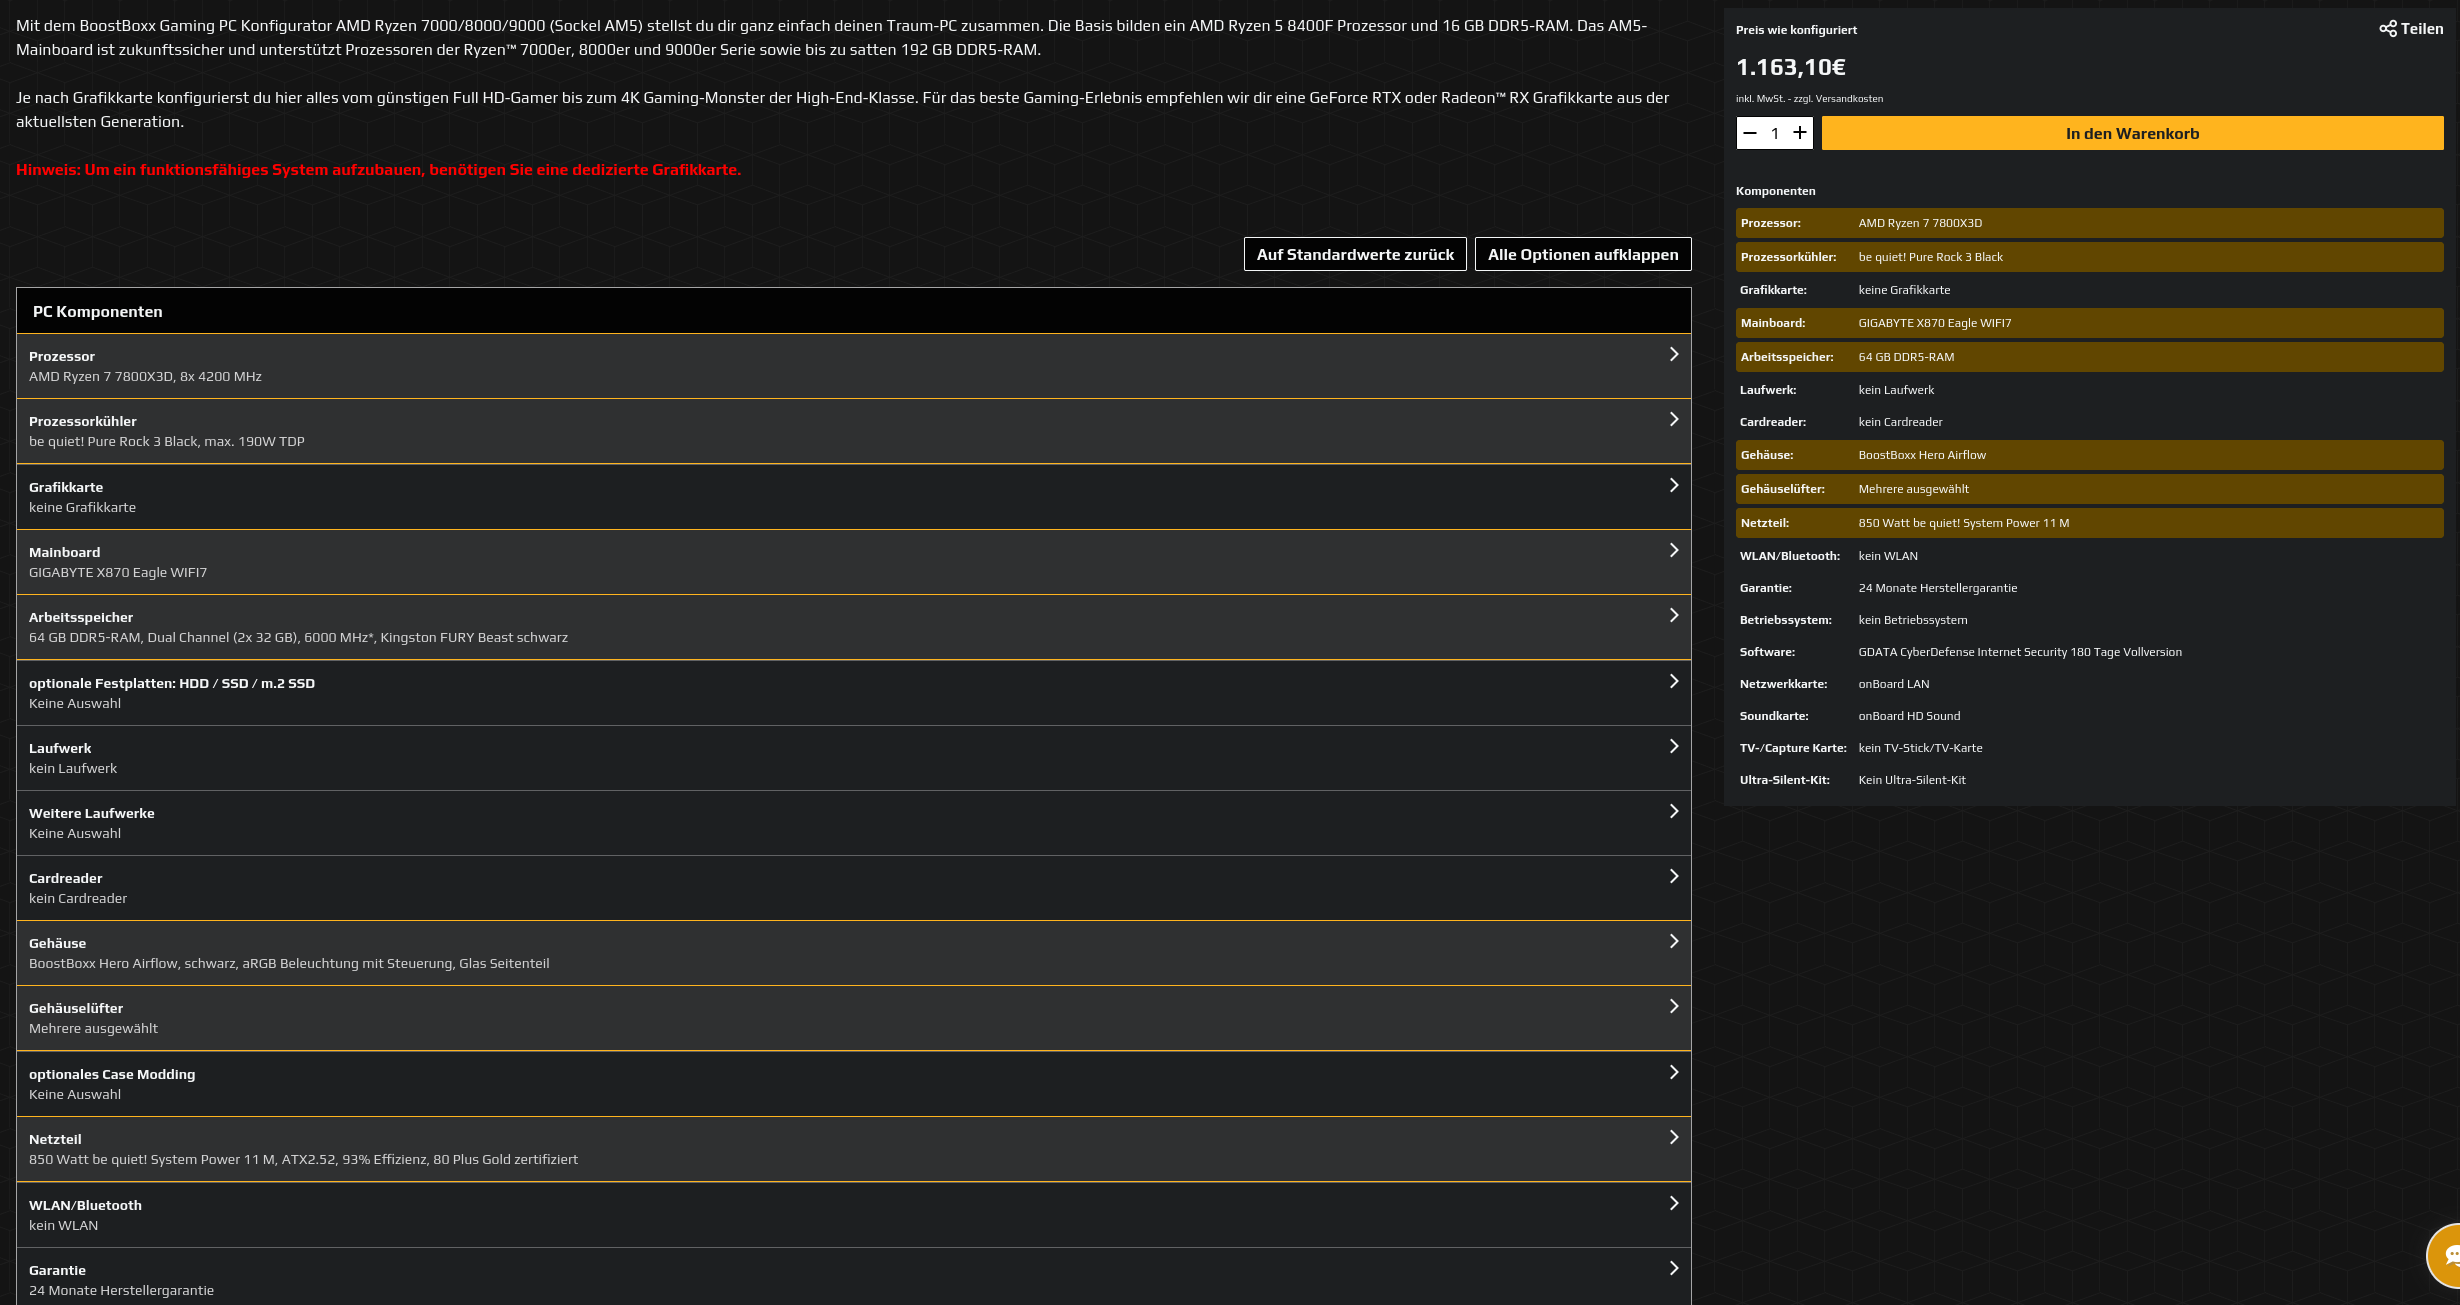Viewport: 2460px width, 1305px height.
Task: Open optionale Festplatten options chevron
Action: 1673,682
